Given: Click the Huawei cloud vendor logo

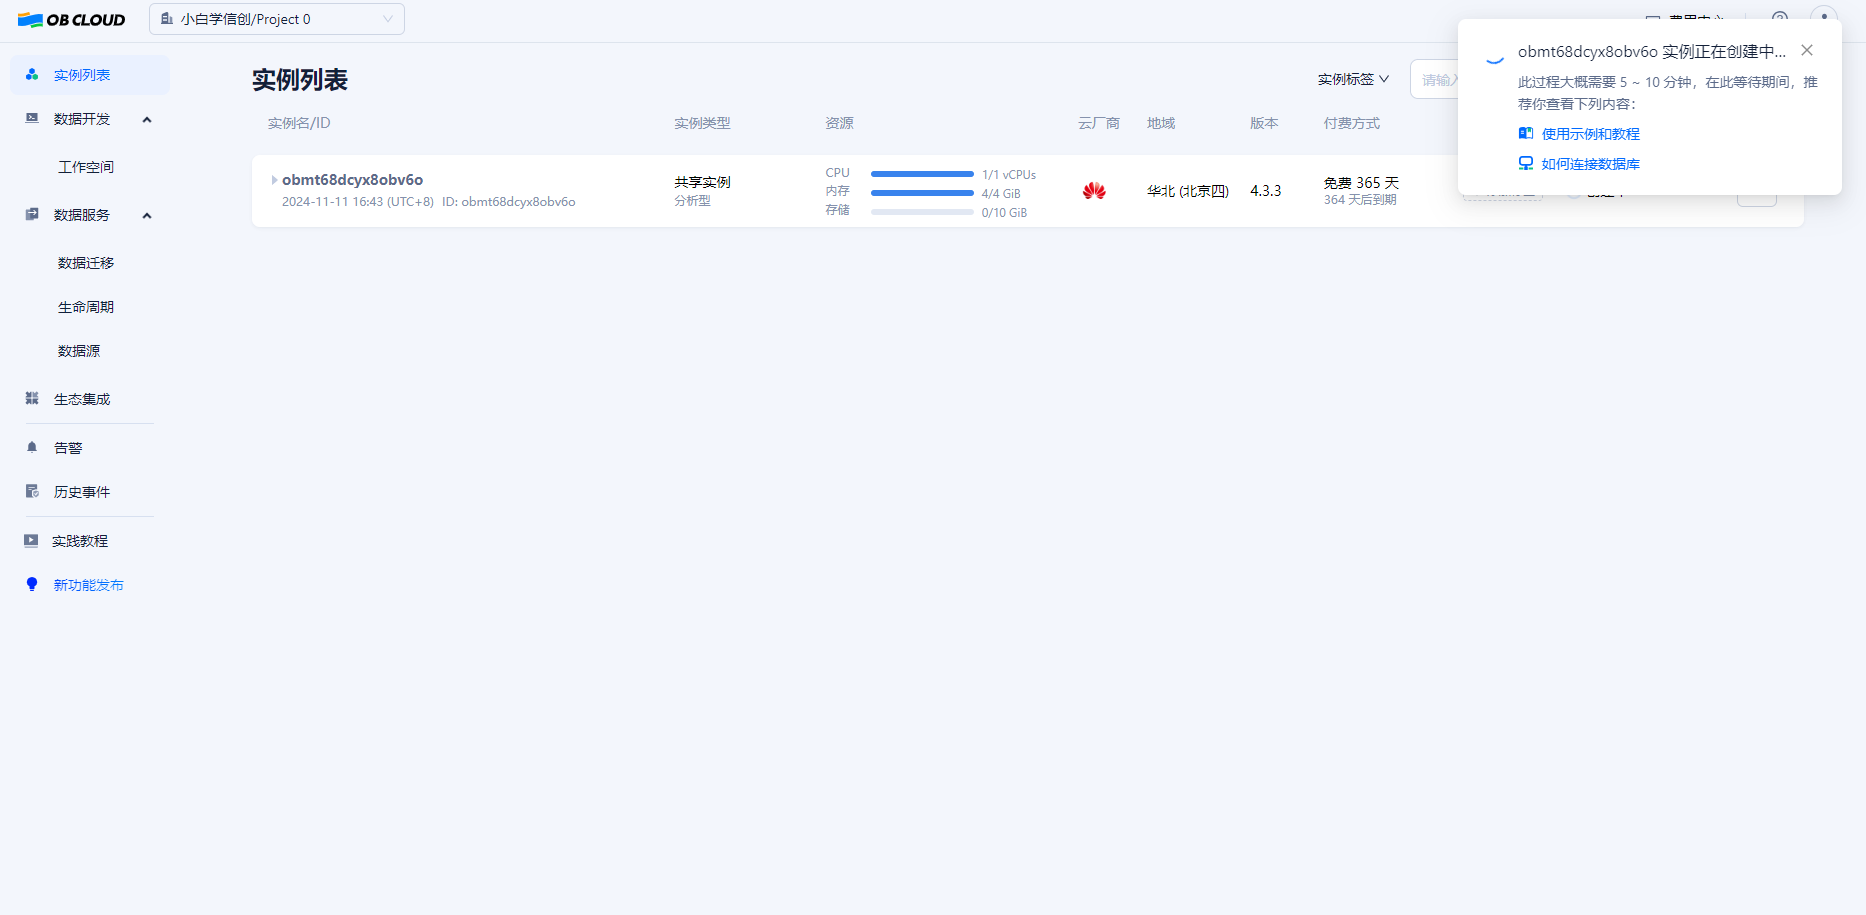Looking at the screenshot, I should (x=1094, y=190).
